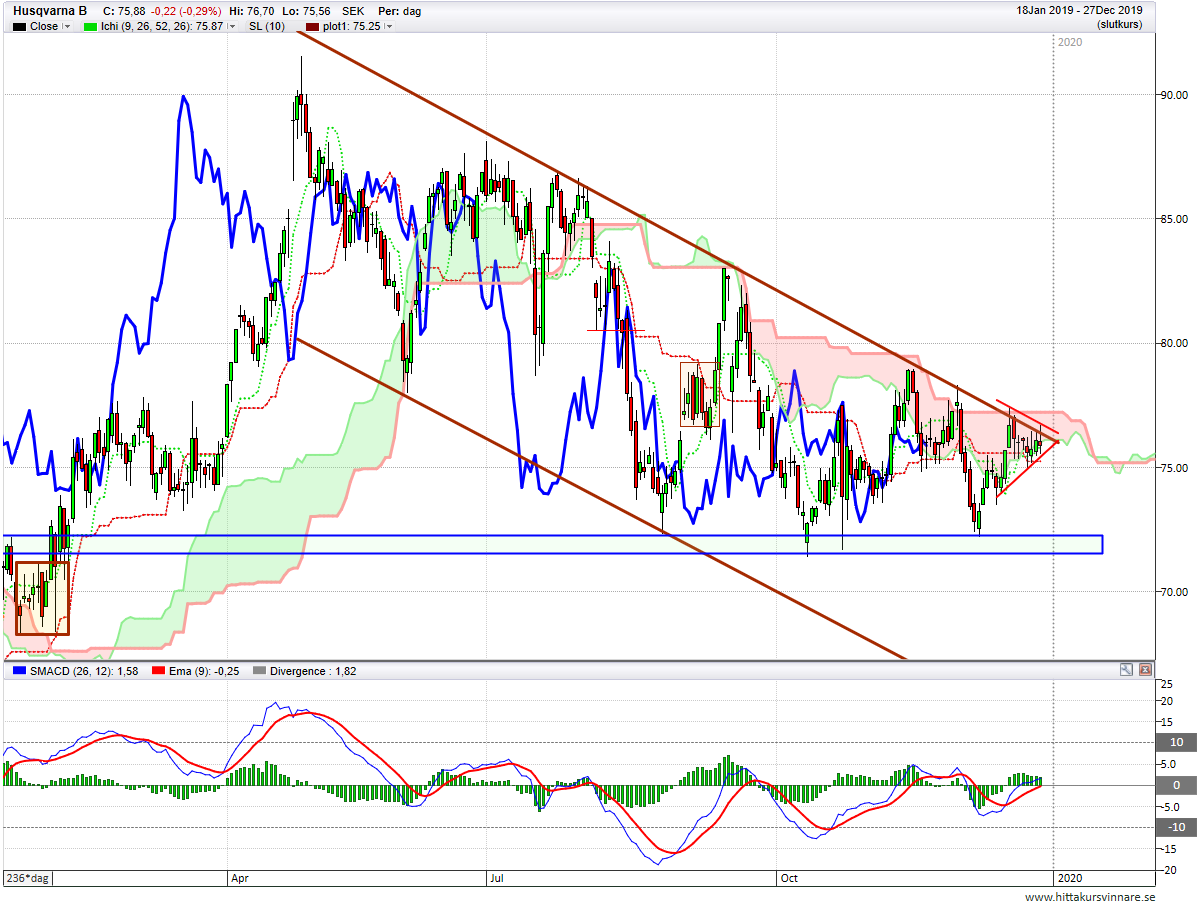Viewport: 1200px width, 902px height.
Task: Click the gray Divergence color swatch
Action: (x=261, y=671)
